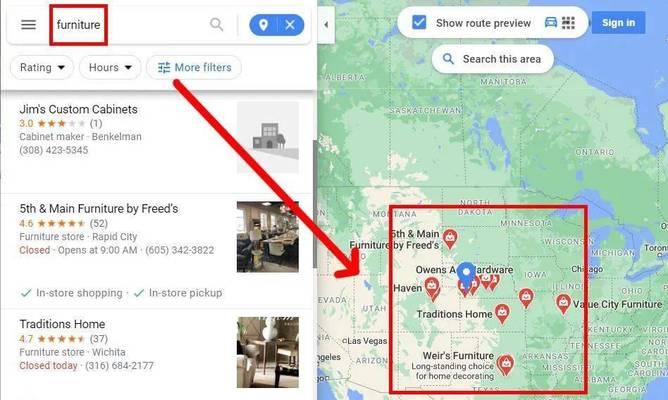This screenshot has height=400, width=668.
Task: Clear search with the X icon
Action: point(290,25)
